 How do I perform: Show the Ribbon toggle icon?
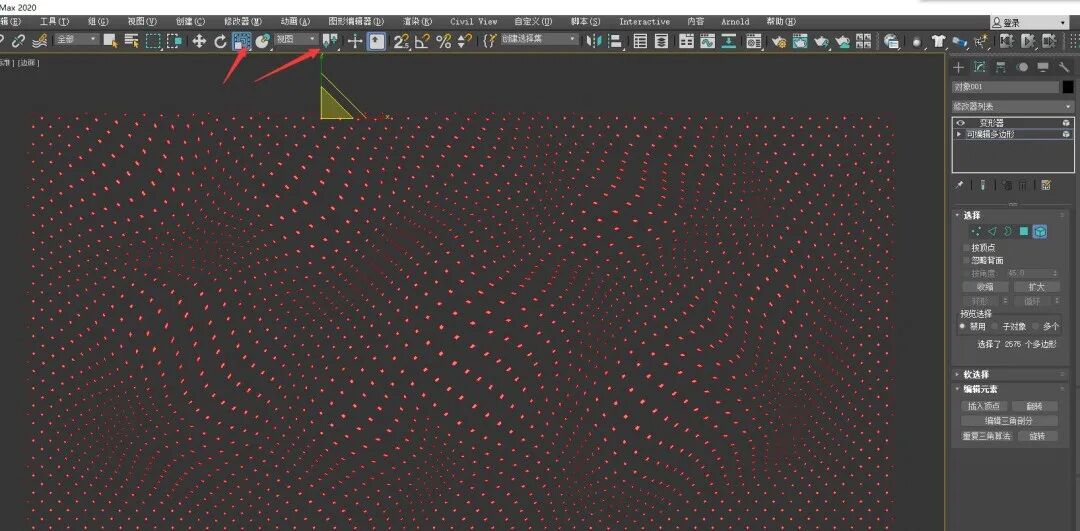(686, 41)
